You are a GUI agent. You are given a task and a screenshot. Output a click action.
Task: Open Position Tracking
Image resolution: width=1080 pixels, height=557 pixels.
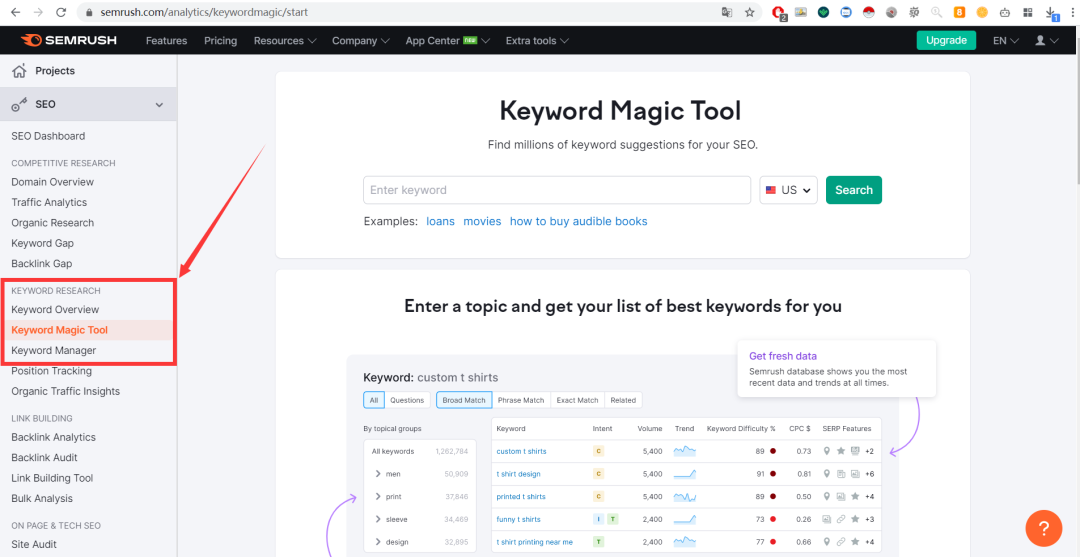[52, 371]
